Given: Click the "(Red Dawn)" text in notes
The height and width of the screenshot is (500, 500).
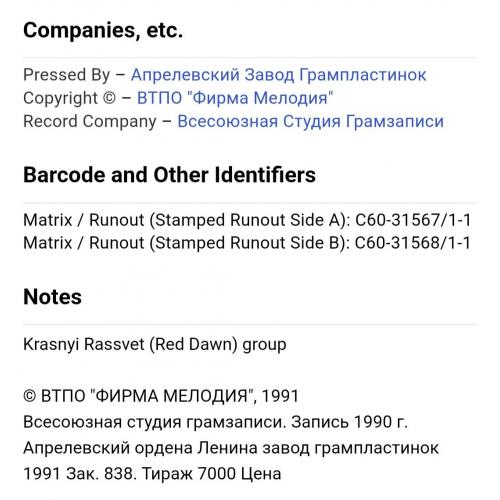Looking at the screenshot, I should [193, 344].
